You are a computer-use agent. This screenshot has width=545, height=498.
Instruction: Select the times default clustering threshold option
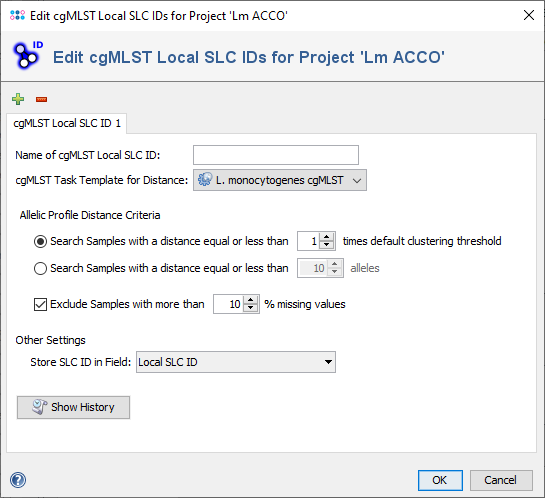click(40, 241)
